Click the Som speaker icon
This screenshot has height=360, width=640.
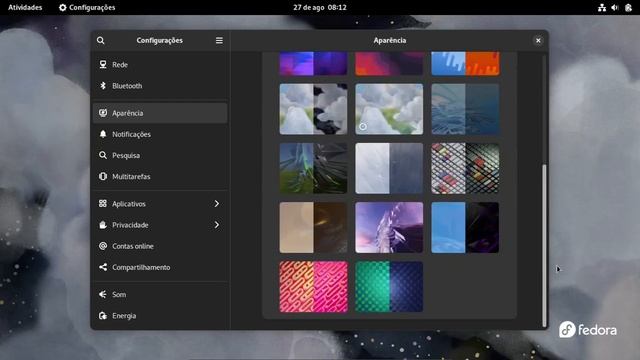click(x=103, y=294)
